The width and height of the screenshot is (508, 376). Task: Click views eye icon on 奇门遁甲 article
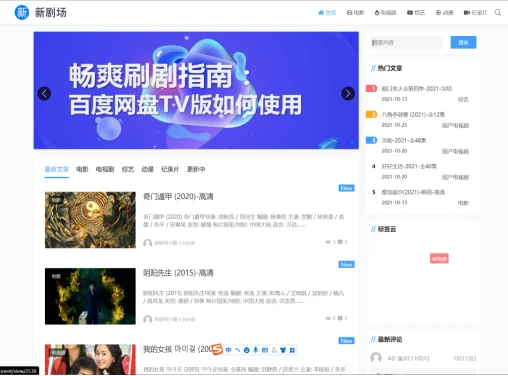coord(328,242)
